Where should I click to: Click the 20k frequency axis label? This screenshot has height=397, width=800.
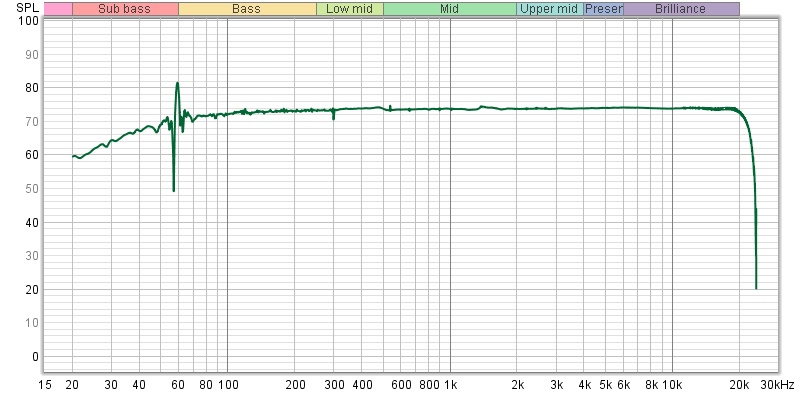[x=740, y=385]
